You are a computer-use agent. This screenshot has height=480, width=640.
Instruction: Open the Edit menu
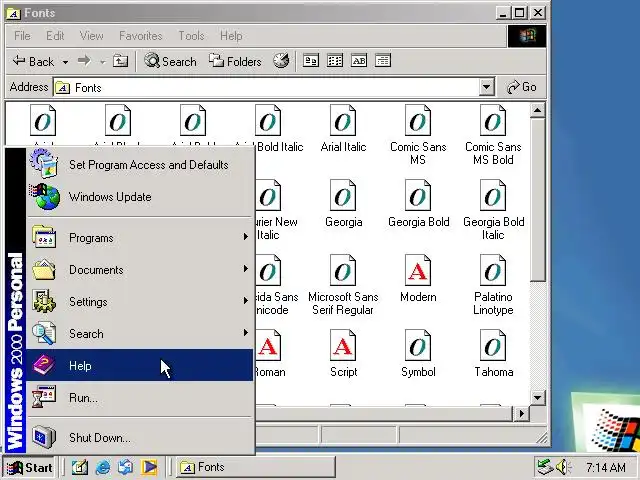pos(55,36)
